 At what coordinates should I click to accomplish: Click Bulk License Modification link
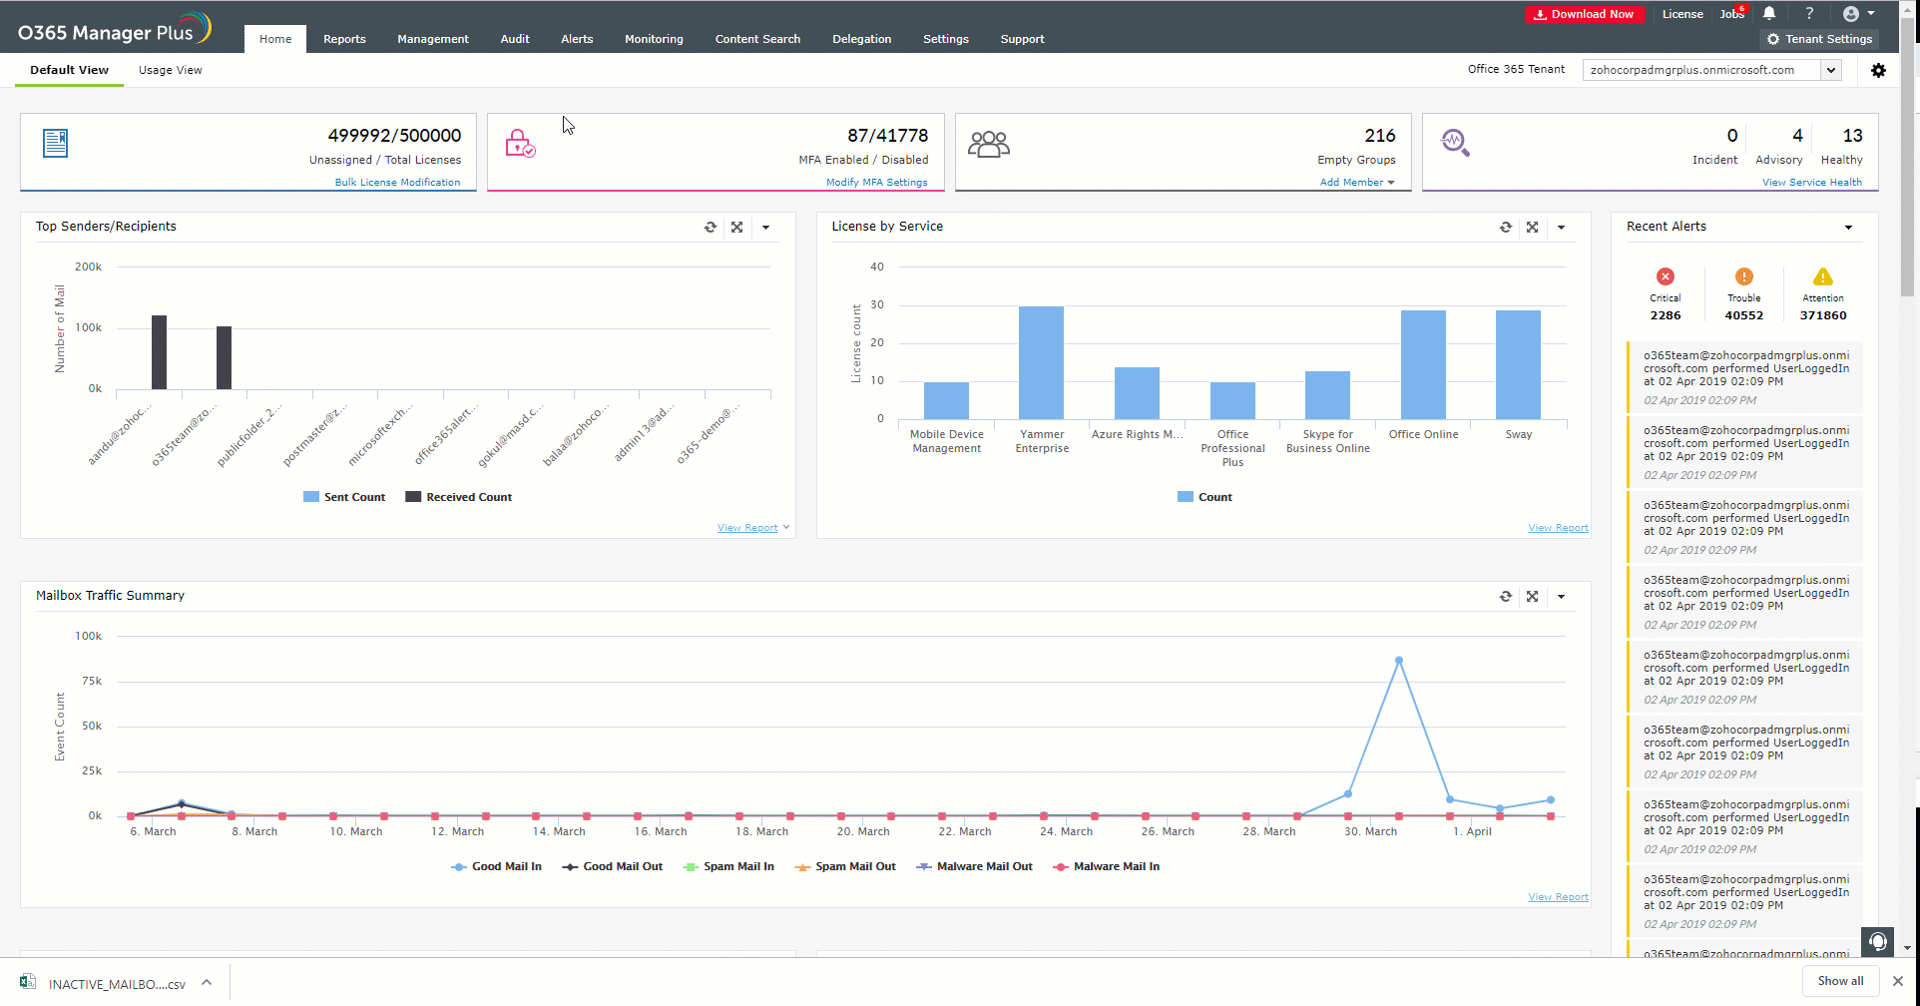tap(398, 182)
